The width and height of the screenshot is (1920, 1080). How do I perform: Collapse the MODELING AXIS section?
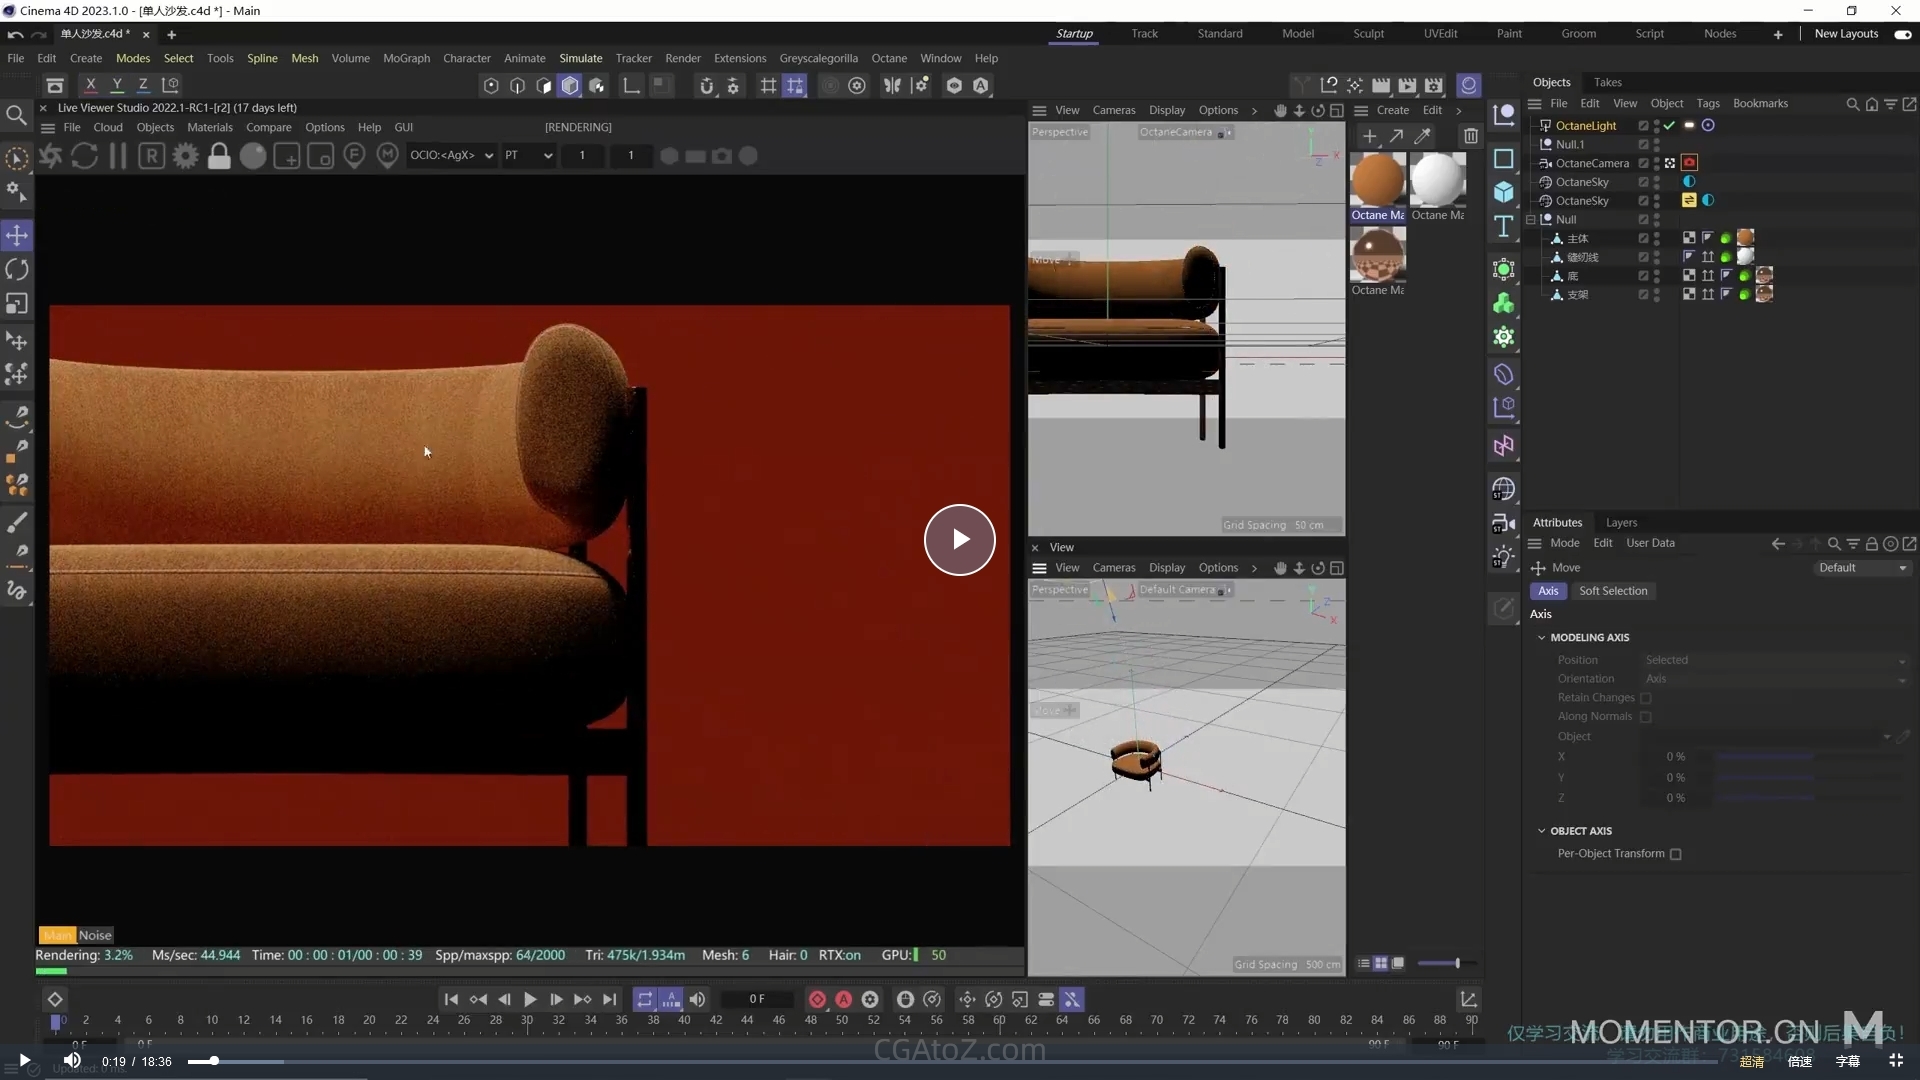click(x=1541, y=637)
